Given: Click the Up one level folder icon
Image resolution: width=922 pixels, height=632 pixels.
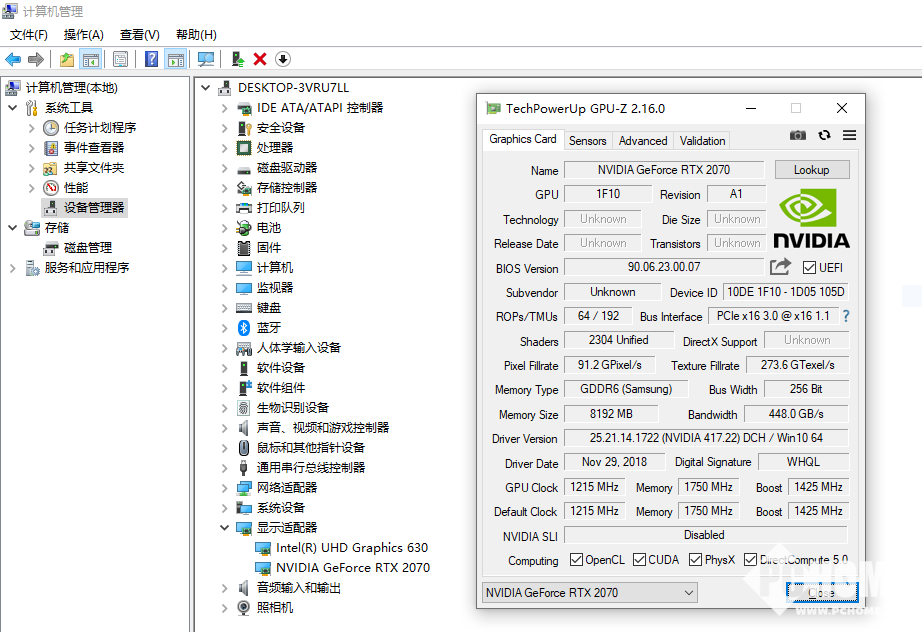Looking at the screenshot, I should click(x=67, y=59).
